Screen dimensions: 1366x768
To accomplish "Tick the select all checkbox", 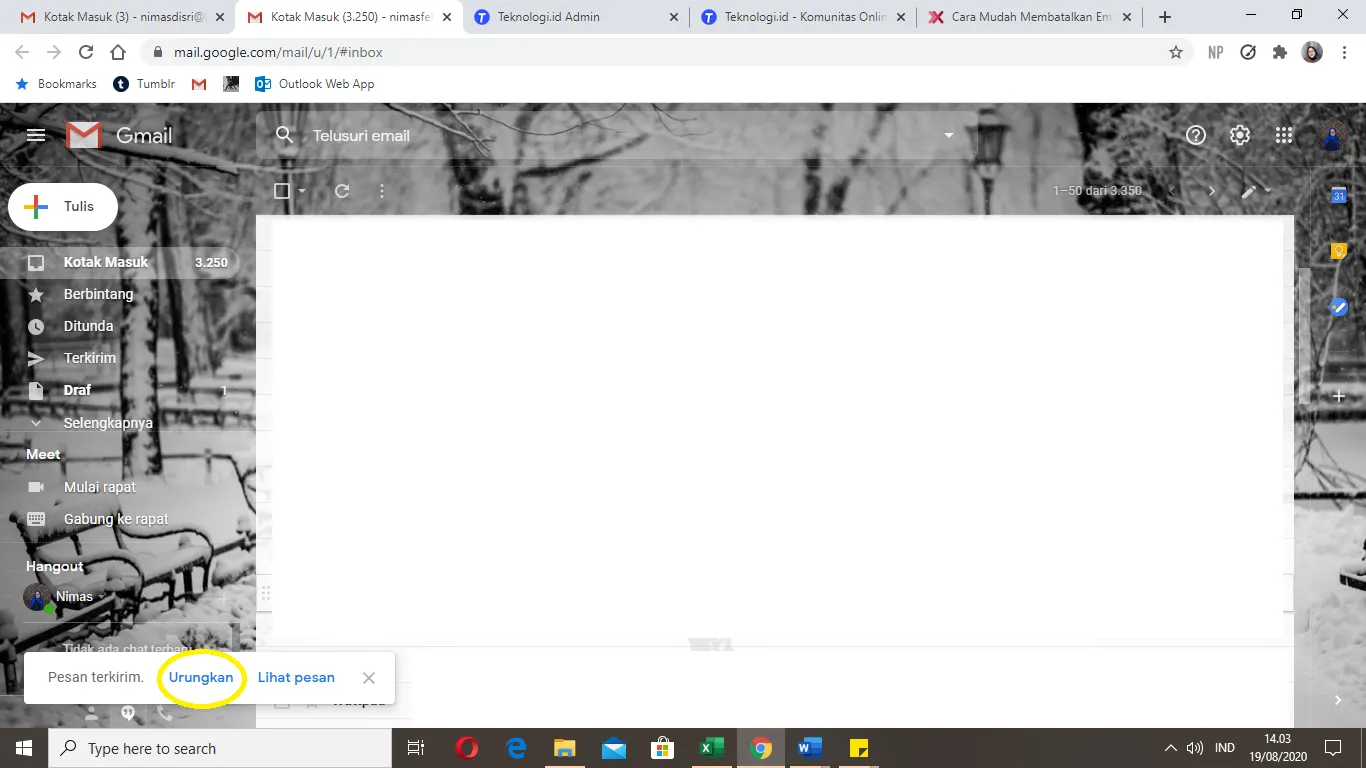I will click(x=282, y=191).
